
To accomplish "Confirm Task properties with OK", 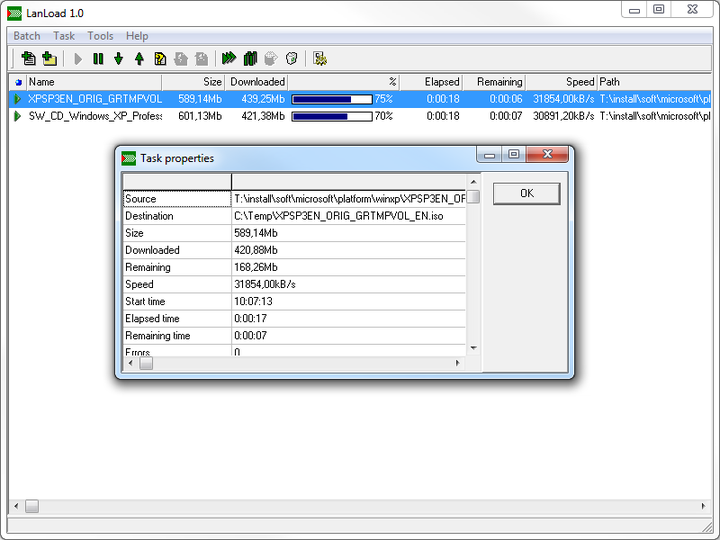I will point(527,193).
